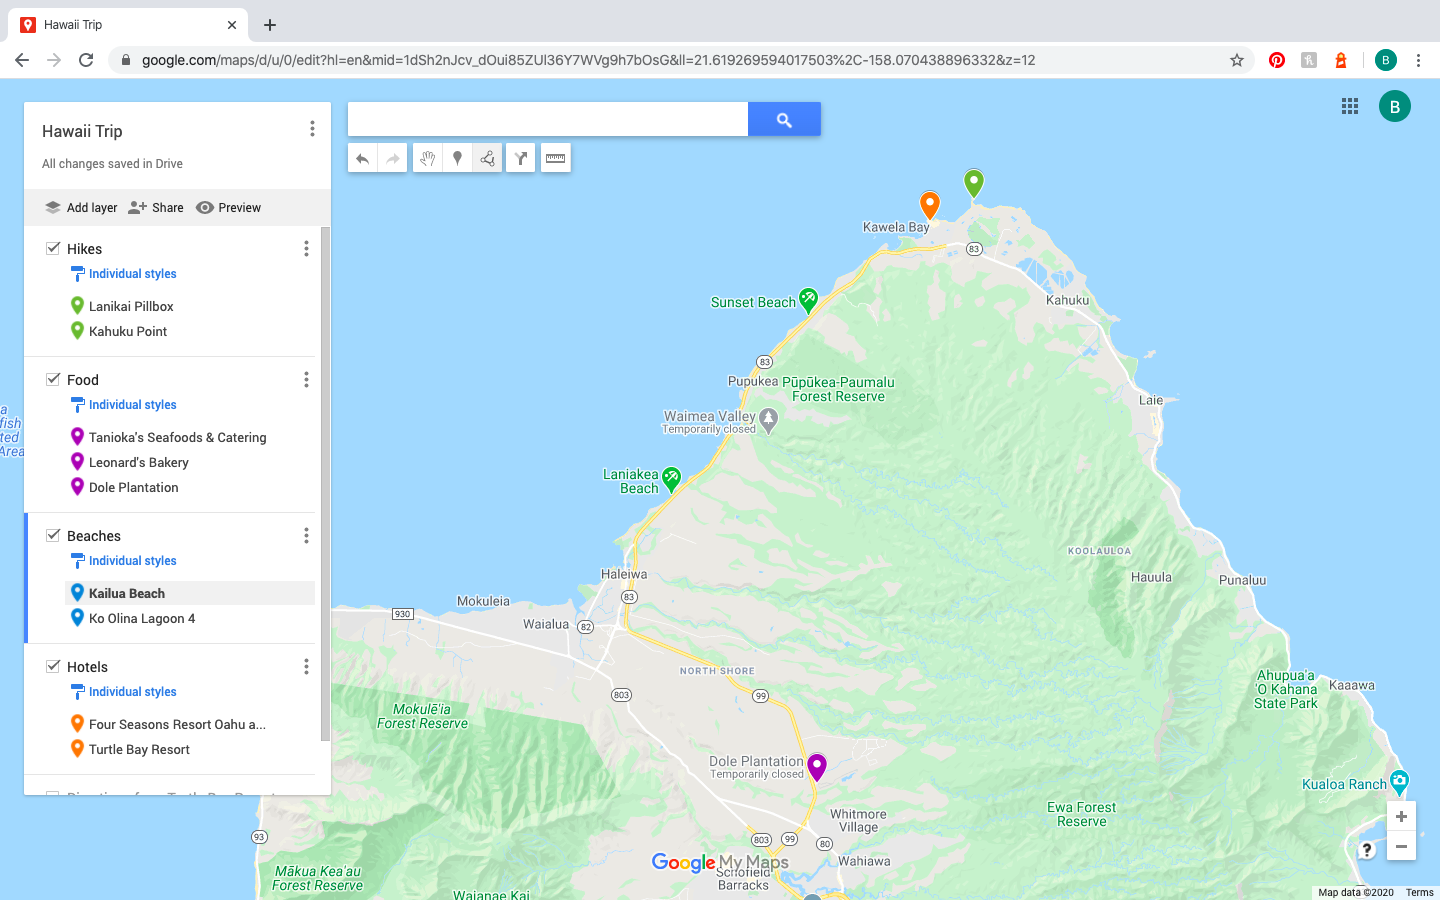The height and width of the screenshot is (900, 1440).
Task: Click Share button
Action: pyautogui.click(x=156, y=208)
